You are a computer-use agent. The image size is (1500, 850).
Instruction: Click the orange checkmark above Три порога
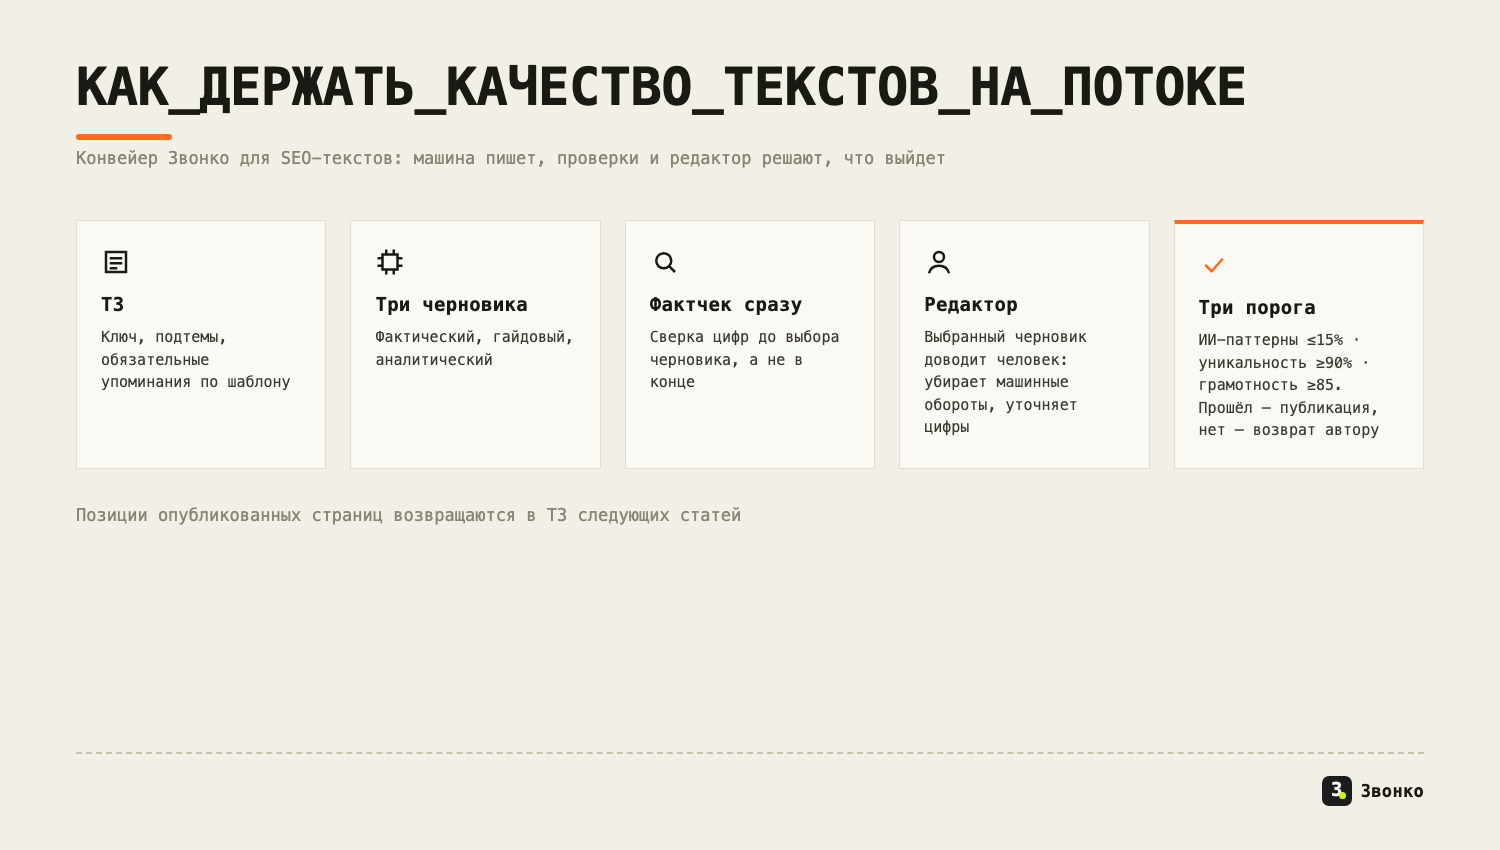pos(1214,265)
